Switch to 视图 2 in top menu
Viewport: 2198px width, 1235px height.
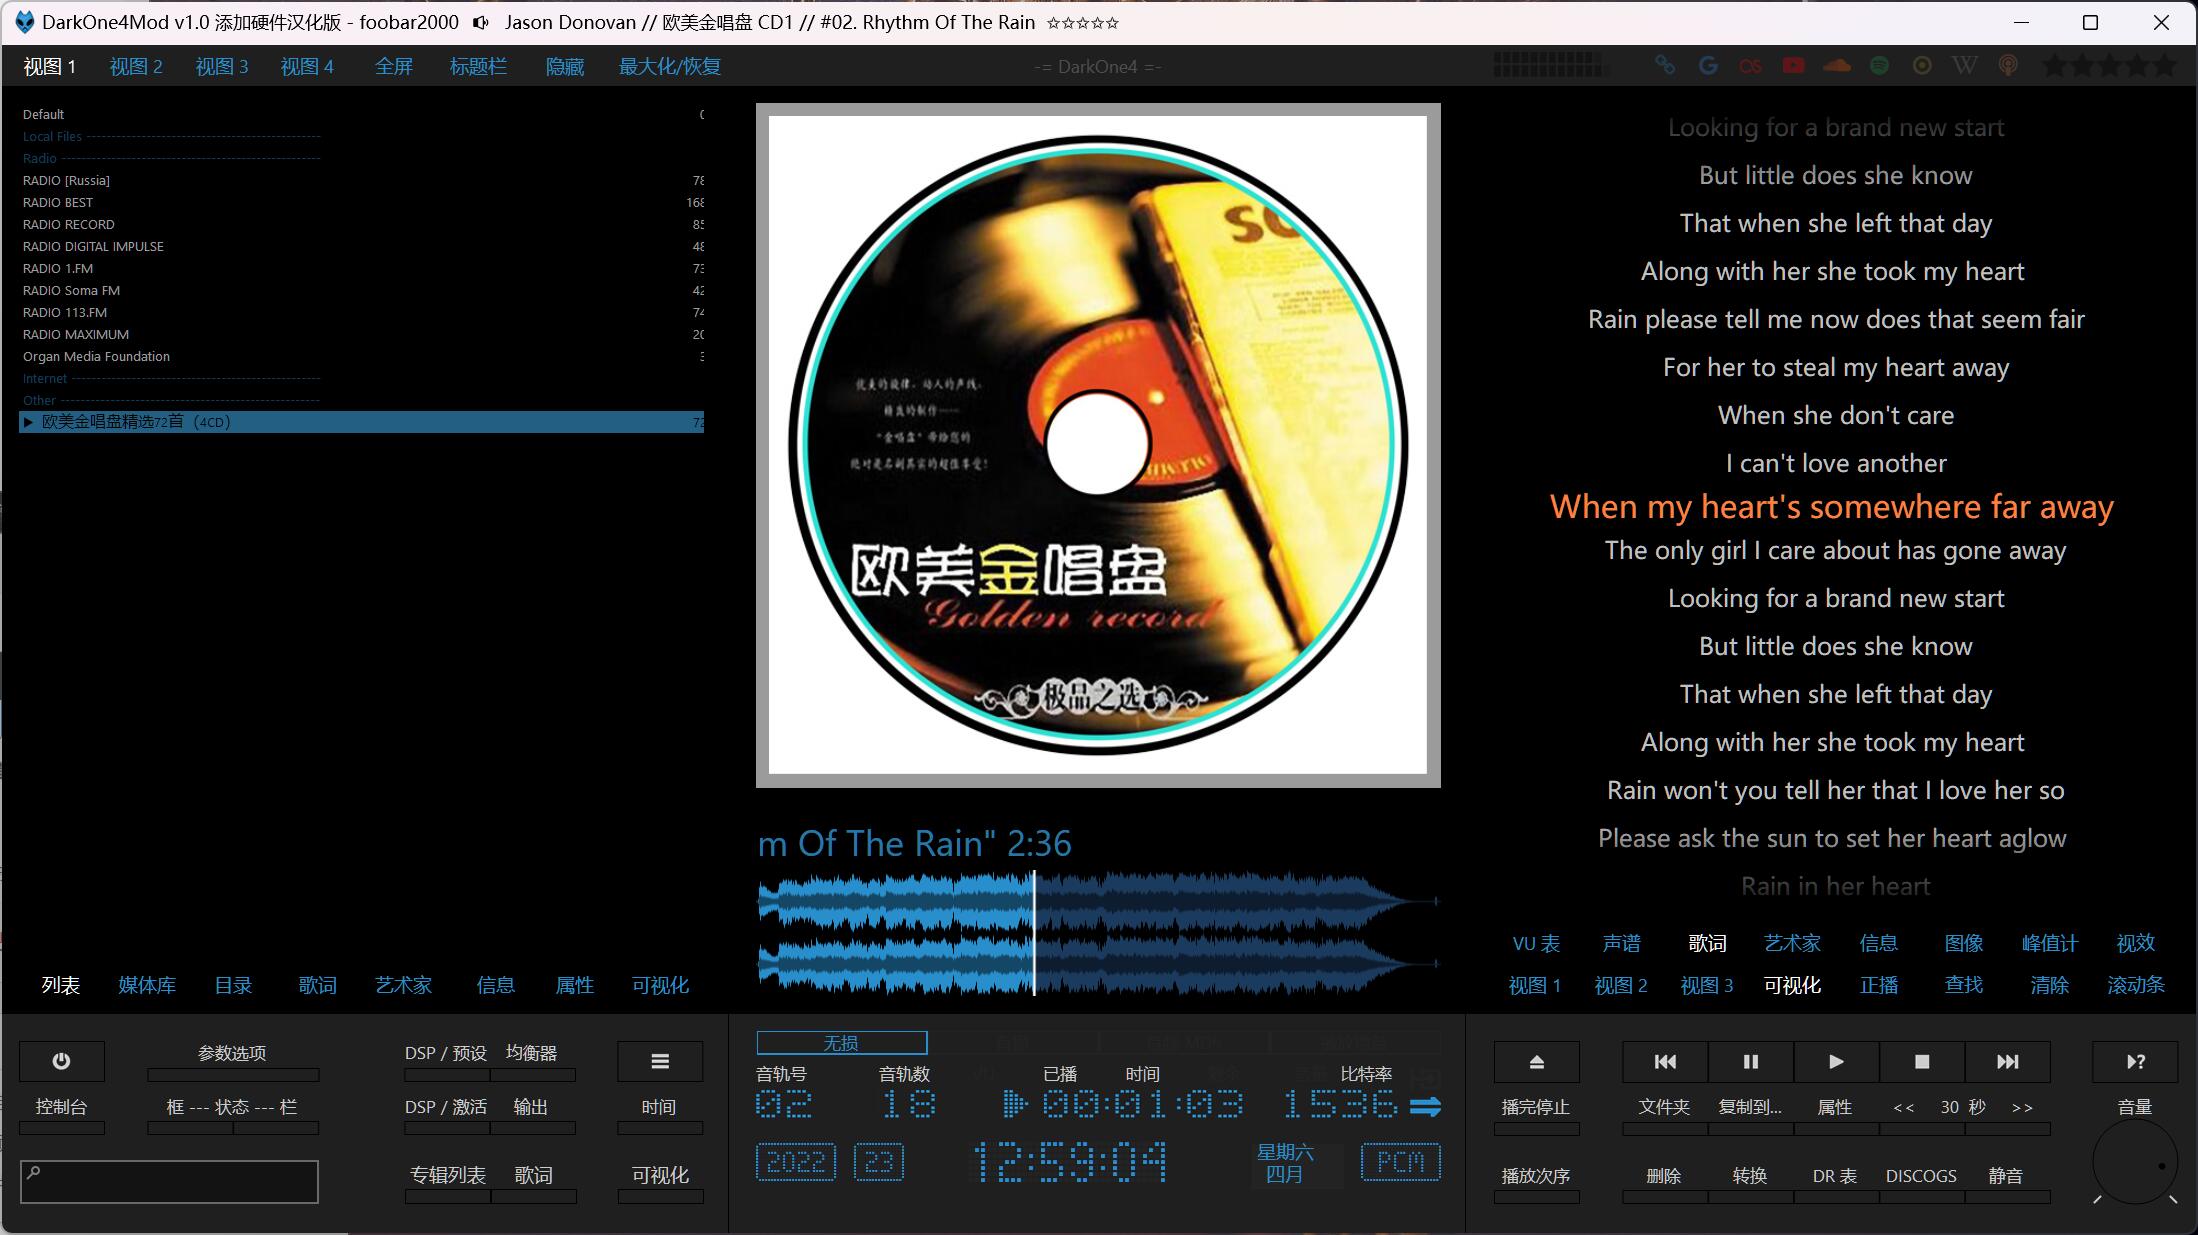pos(136,66)
